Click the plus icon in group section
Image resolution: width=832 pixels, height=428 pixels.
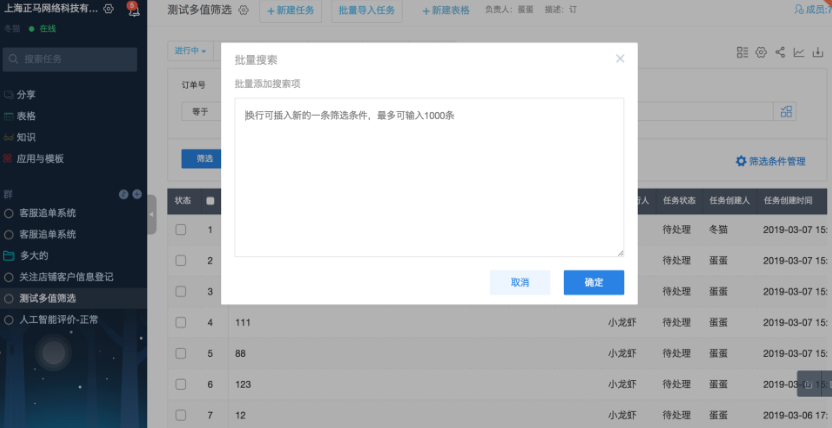(x=136, y=194)
